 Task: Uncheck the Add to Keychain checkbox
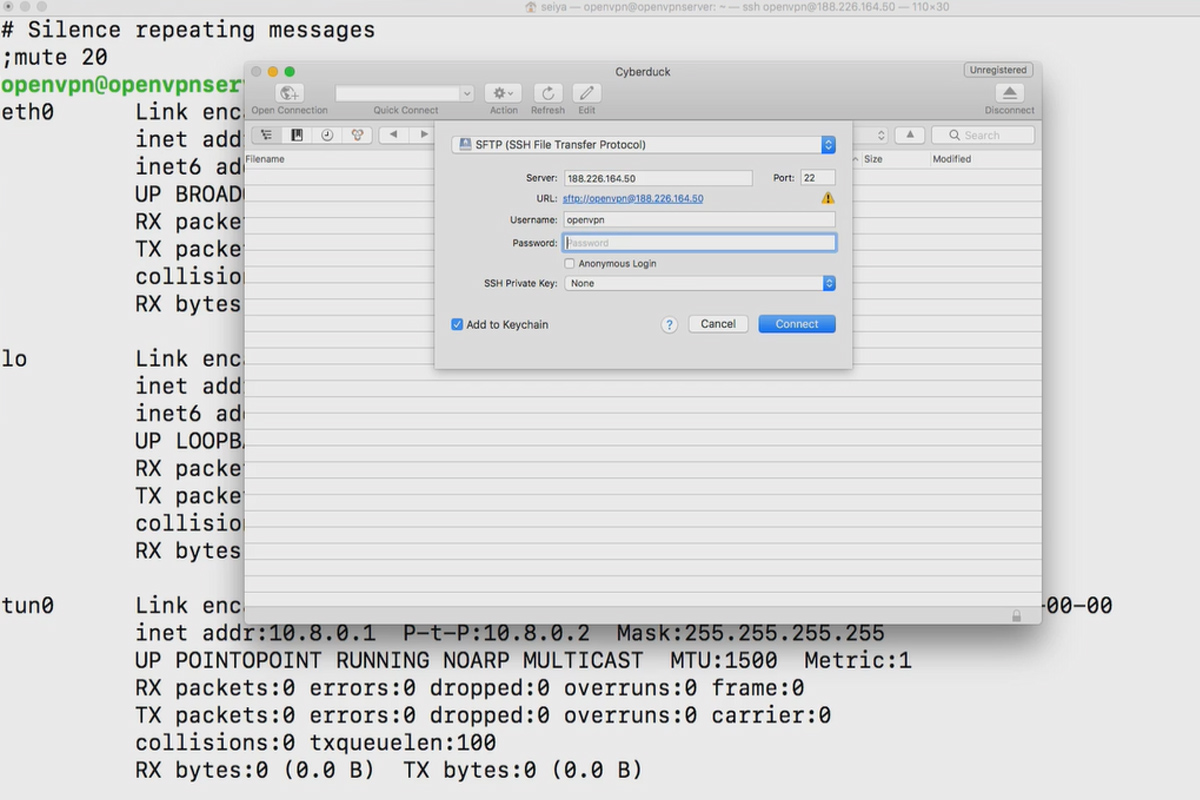point(457,325)
